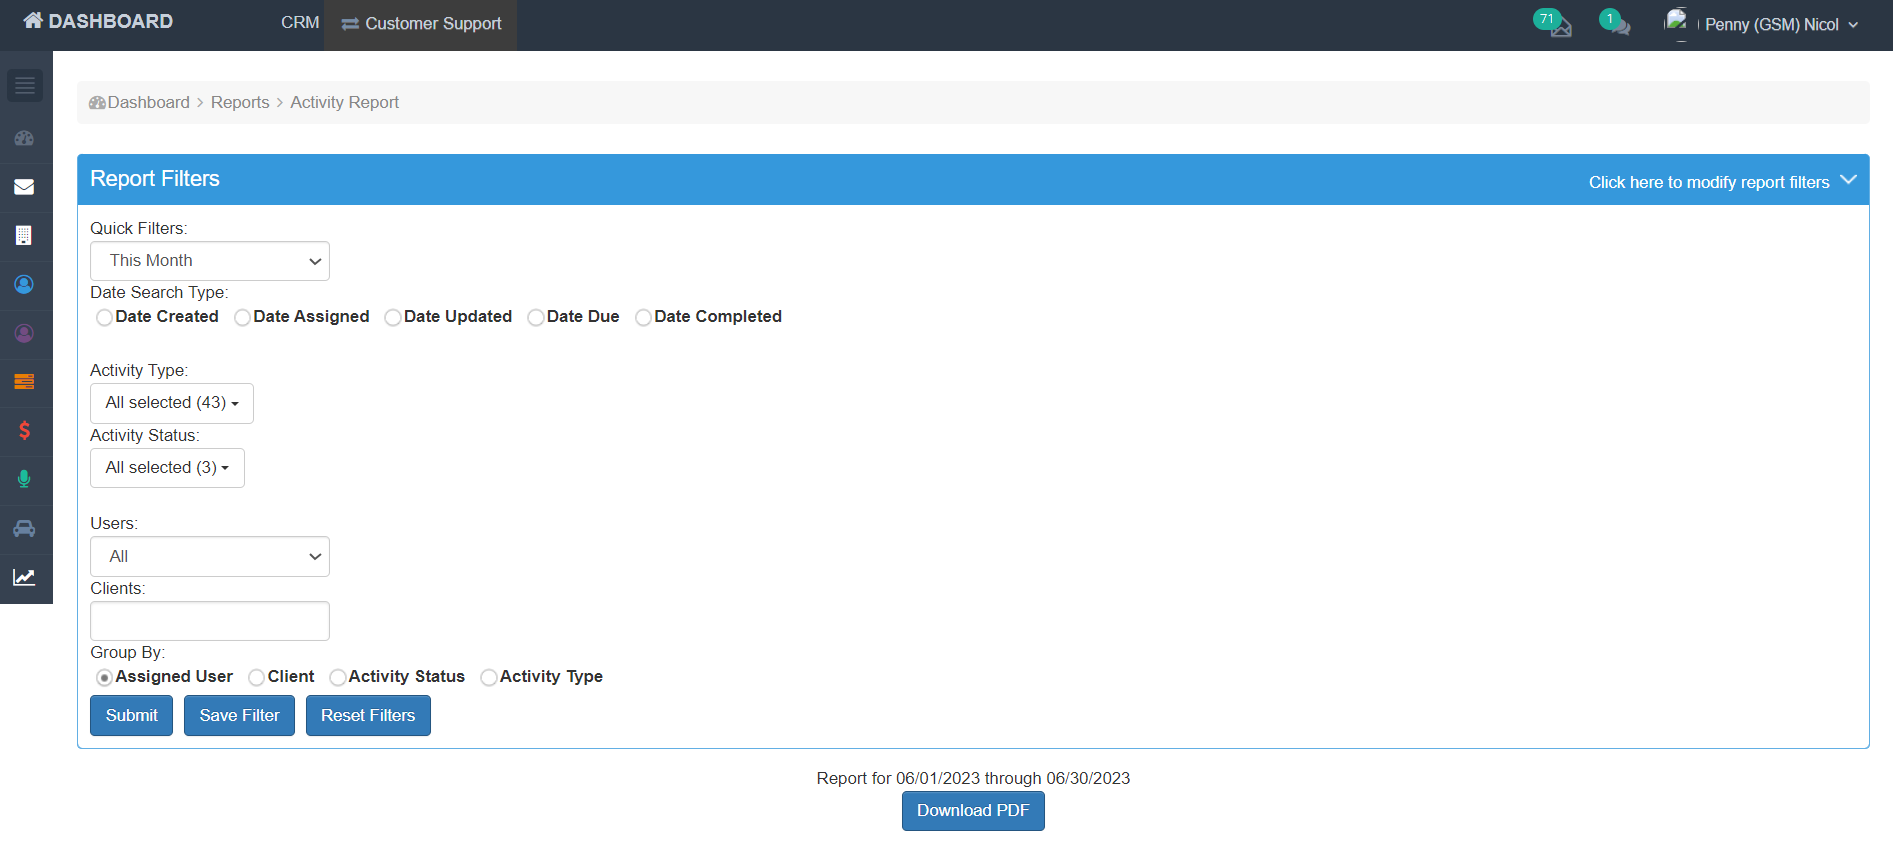Download the report as PDF
Screen dimensions: 1893x859
973,811
